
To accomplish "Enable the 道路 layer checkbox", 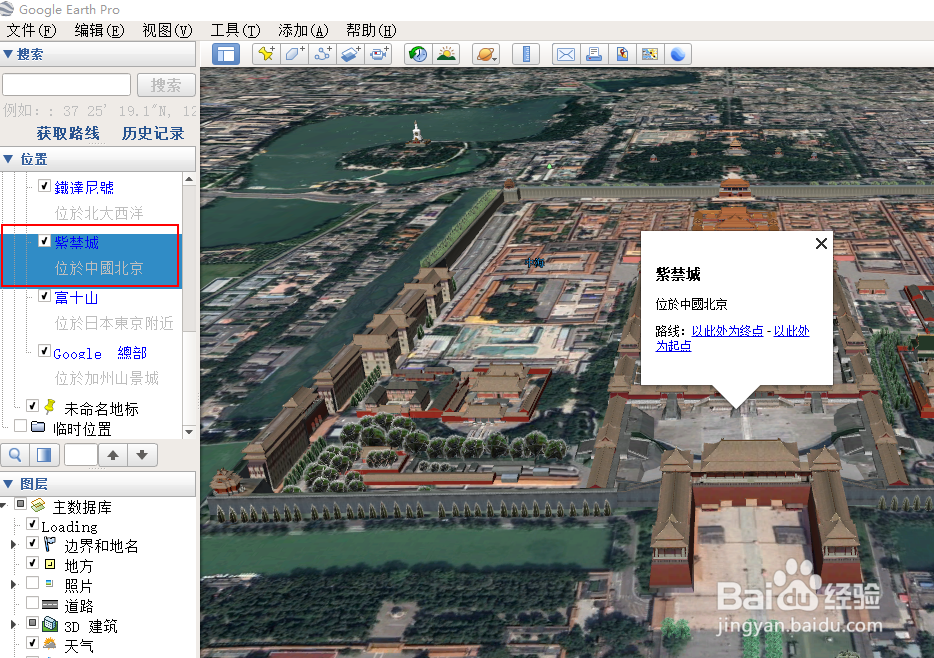I will 33,603.
